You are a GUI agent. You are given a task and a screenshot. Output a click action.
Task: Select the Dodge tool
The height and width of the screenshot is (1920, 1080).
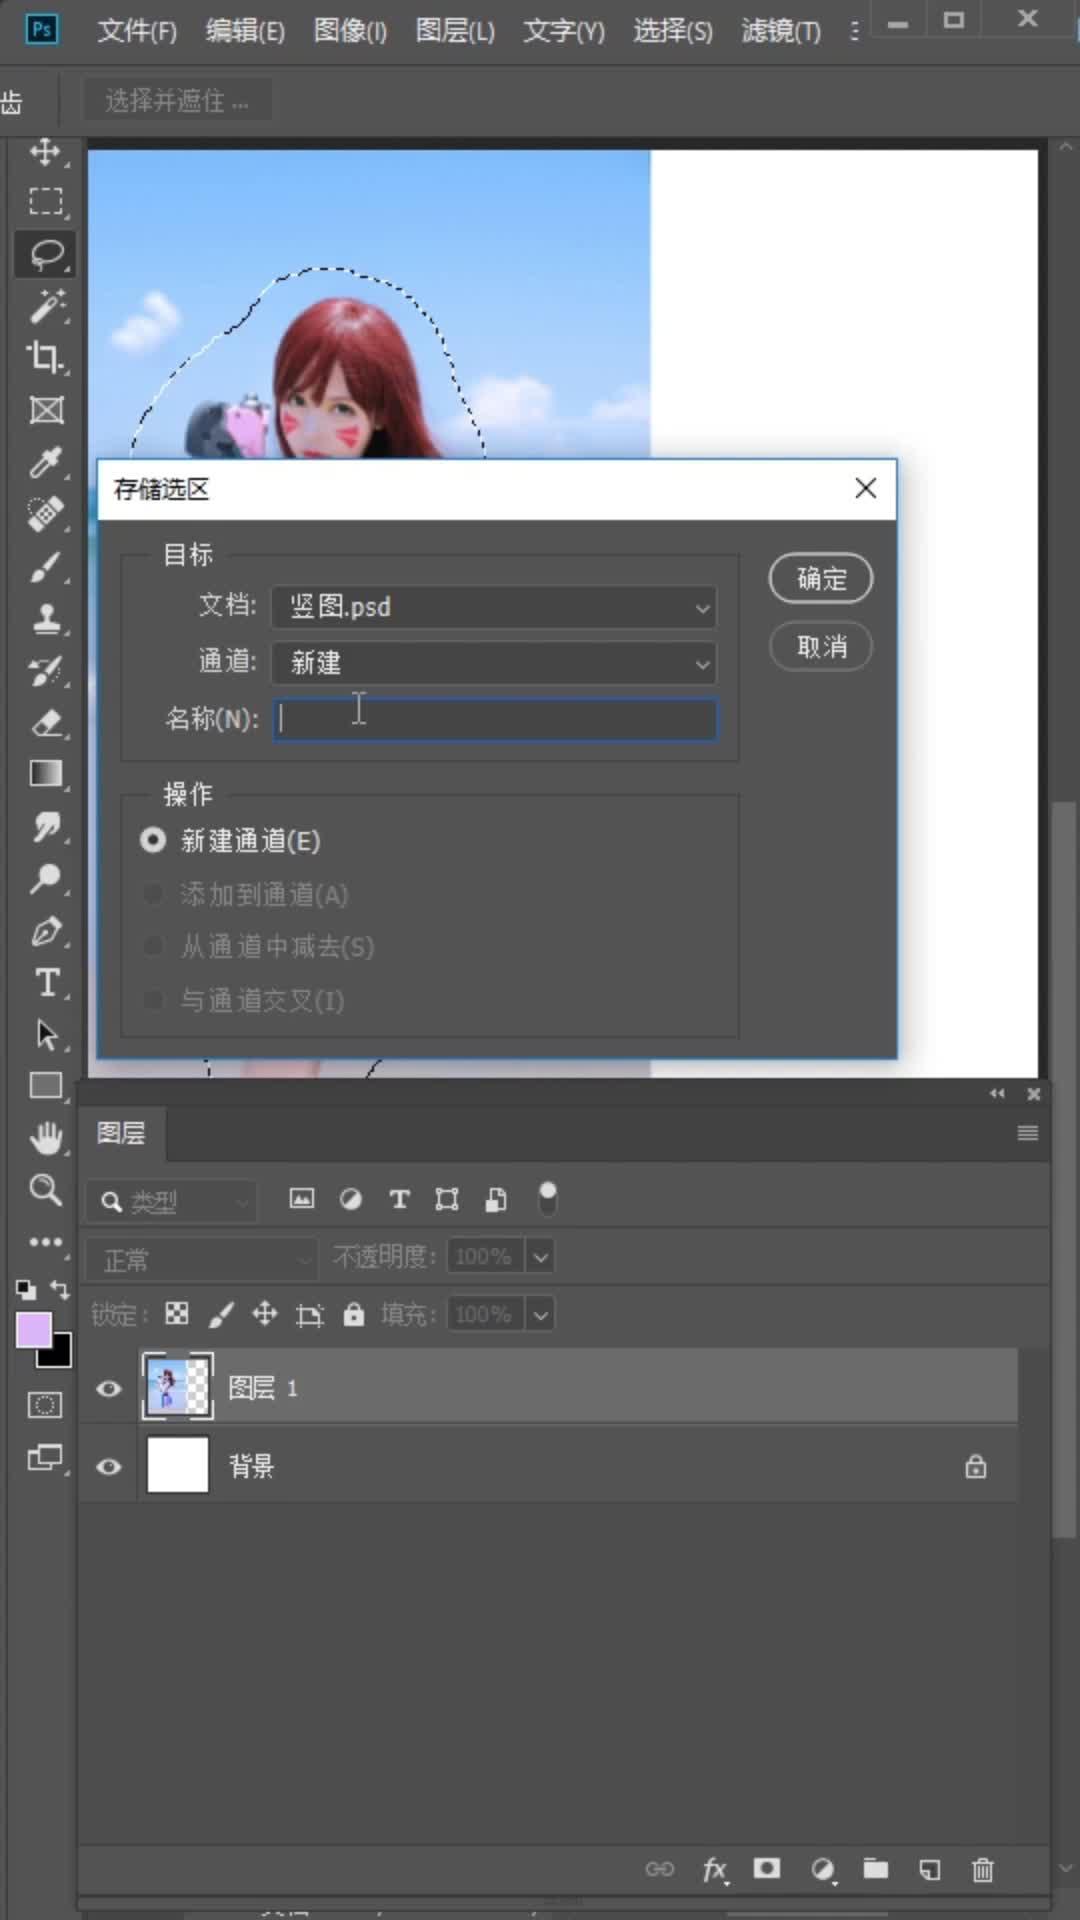tap(45, 879)
